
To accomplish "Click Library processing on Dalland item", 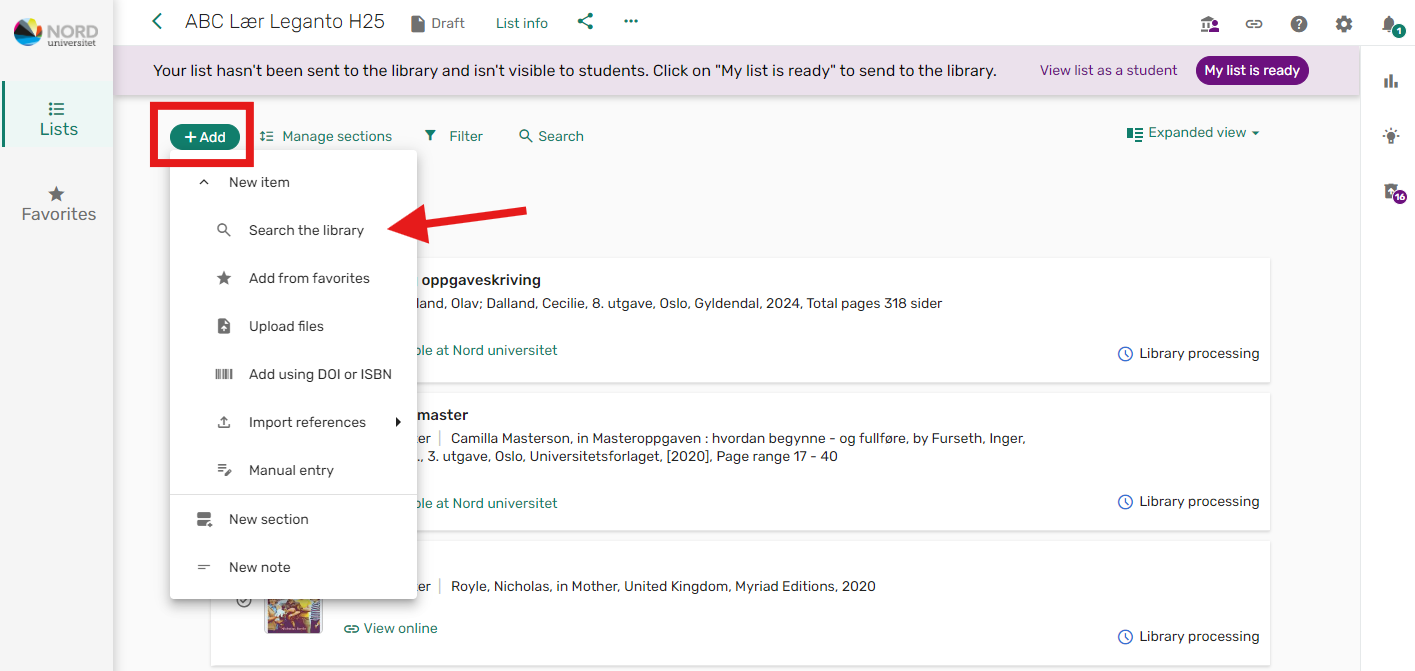I will [x=1188, y=353].
